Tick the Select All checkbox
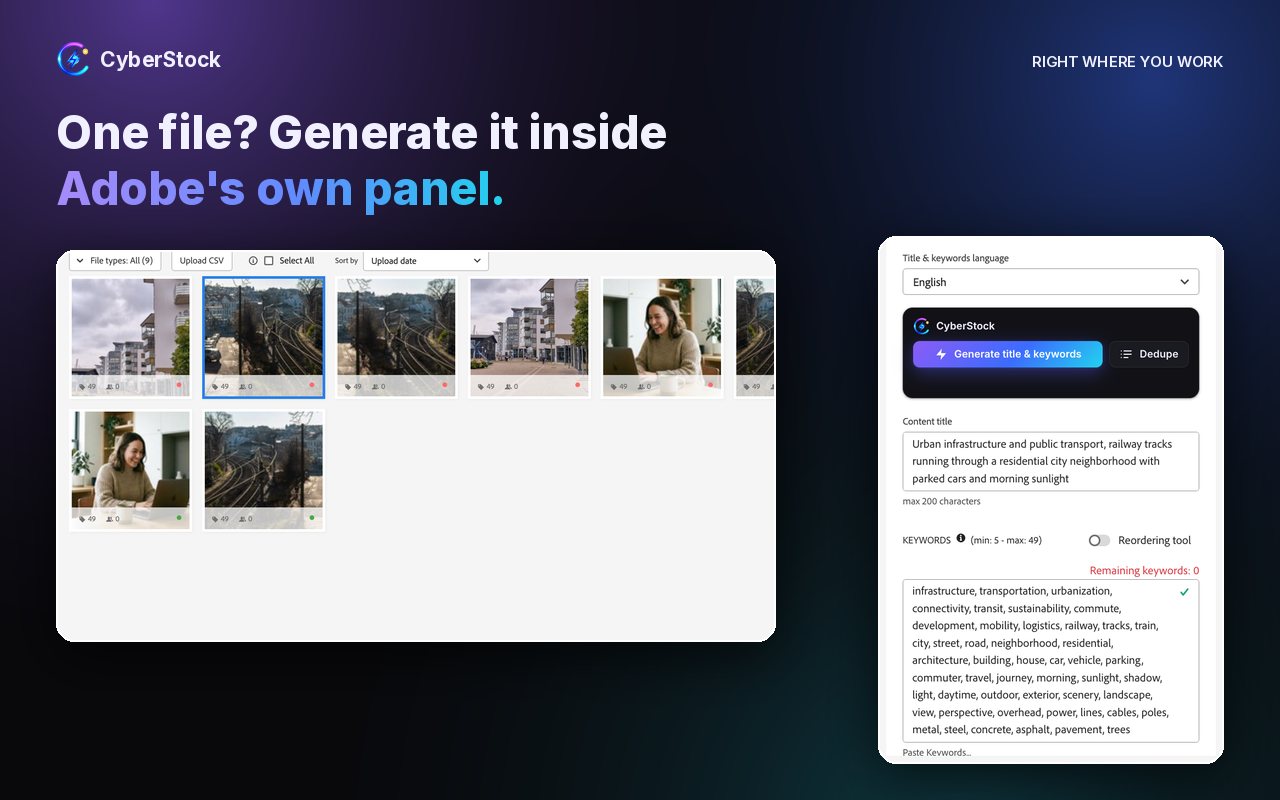1280x800 pixels. click(x=269, y=261)
